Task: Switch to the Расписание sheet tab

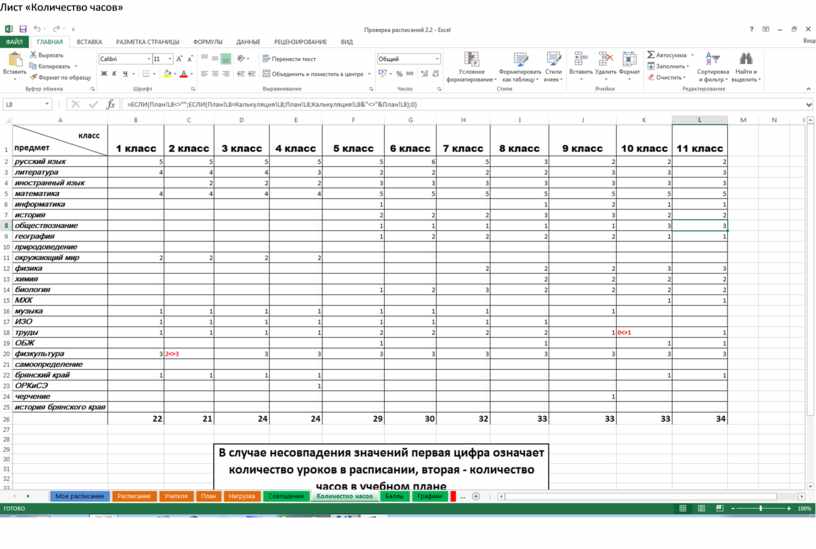Action: [x=133, y=496]
